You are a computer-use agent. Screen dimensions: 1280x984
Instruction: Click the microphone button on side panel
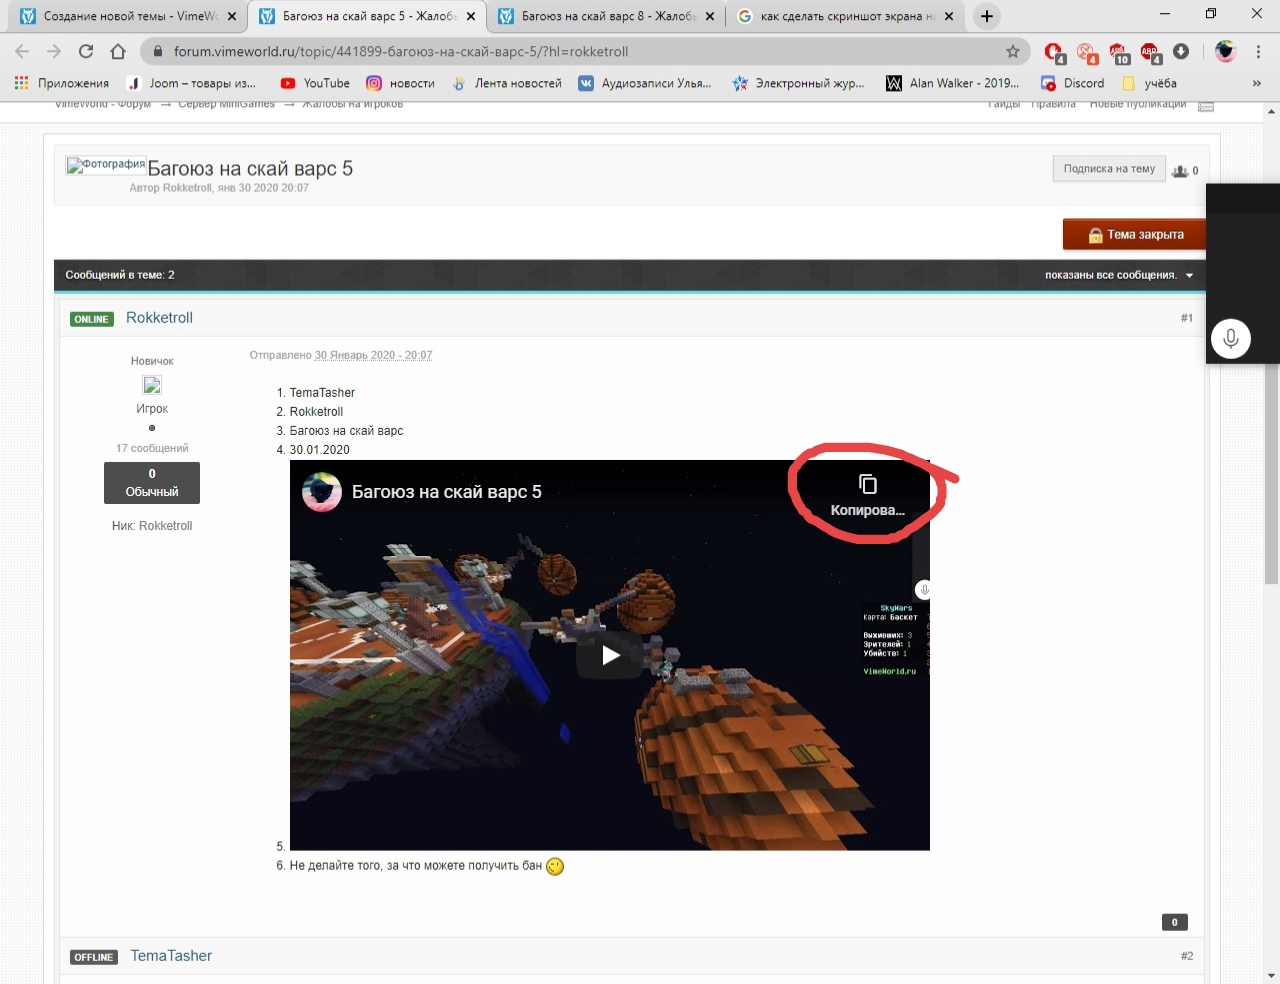pos(1231,338)
